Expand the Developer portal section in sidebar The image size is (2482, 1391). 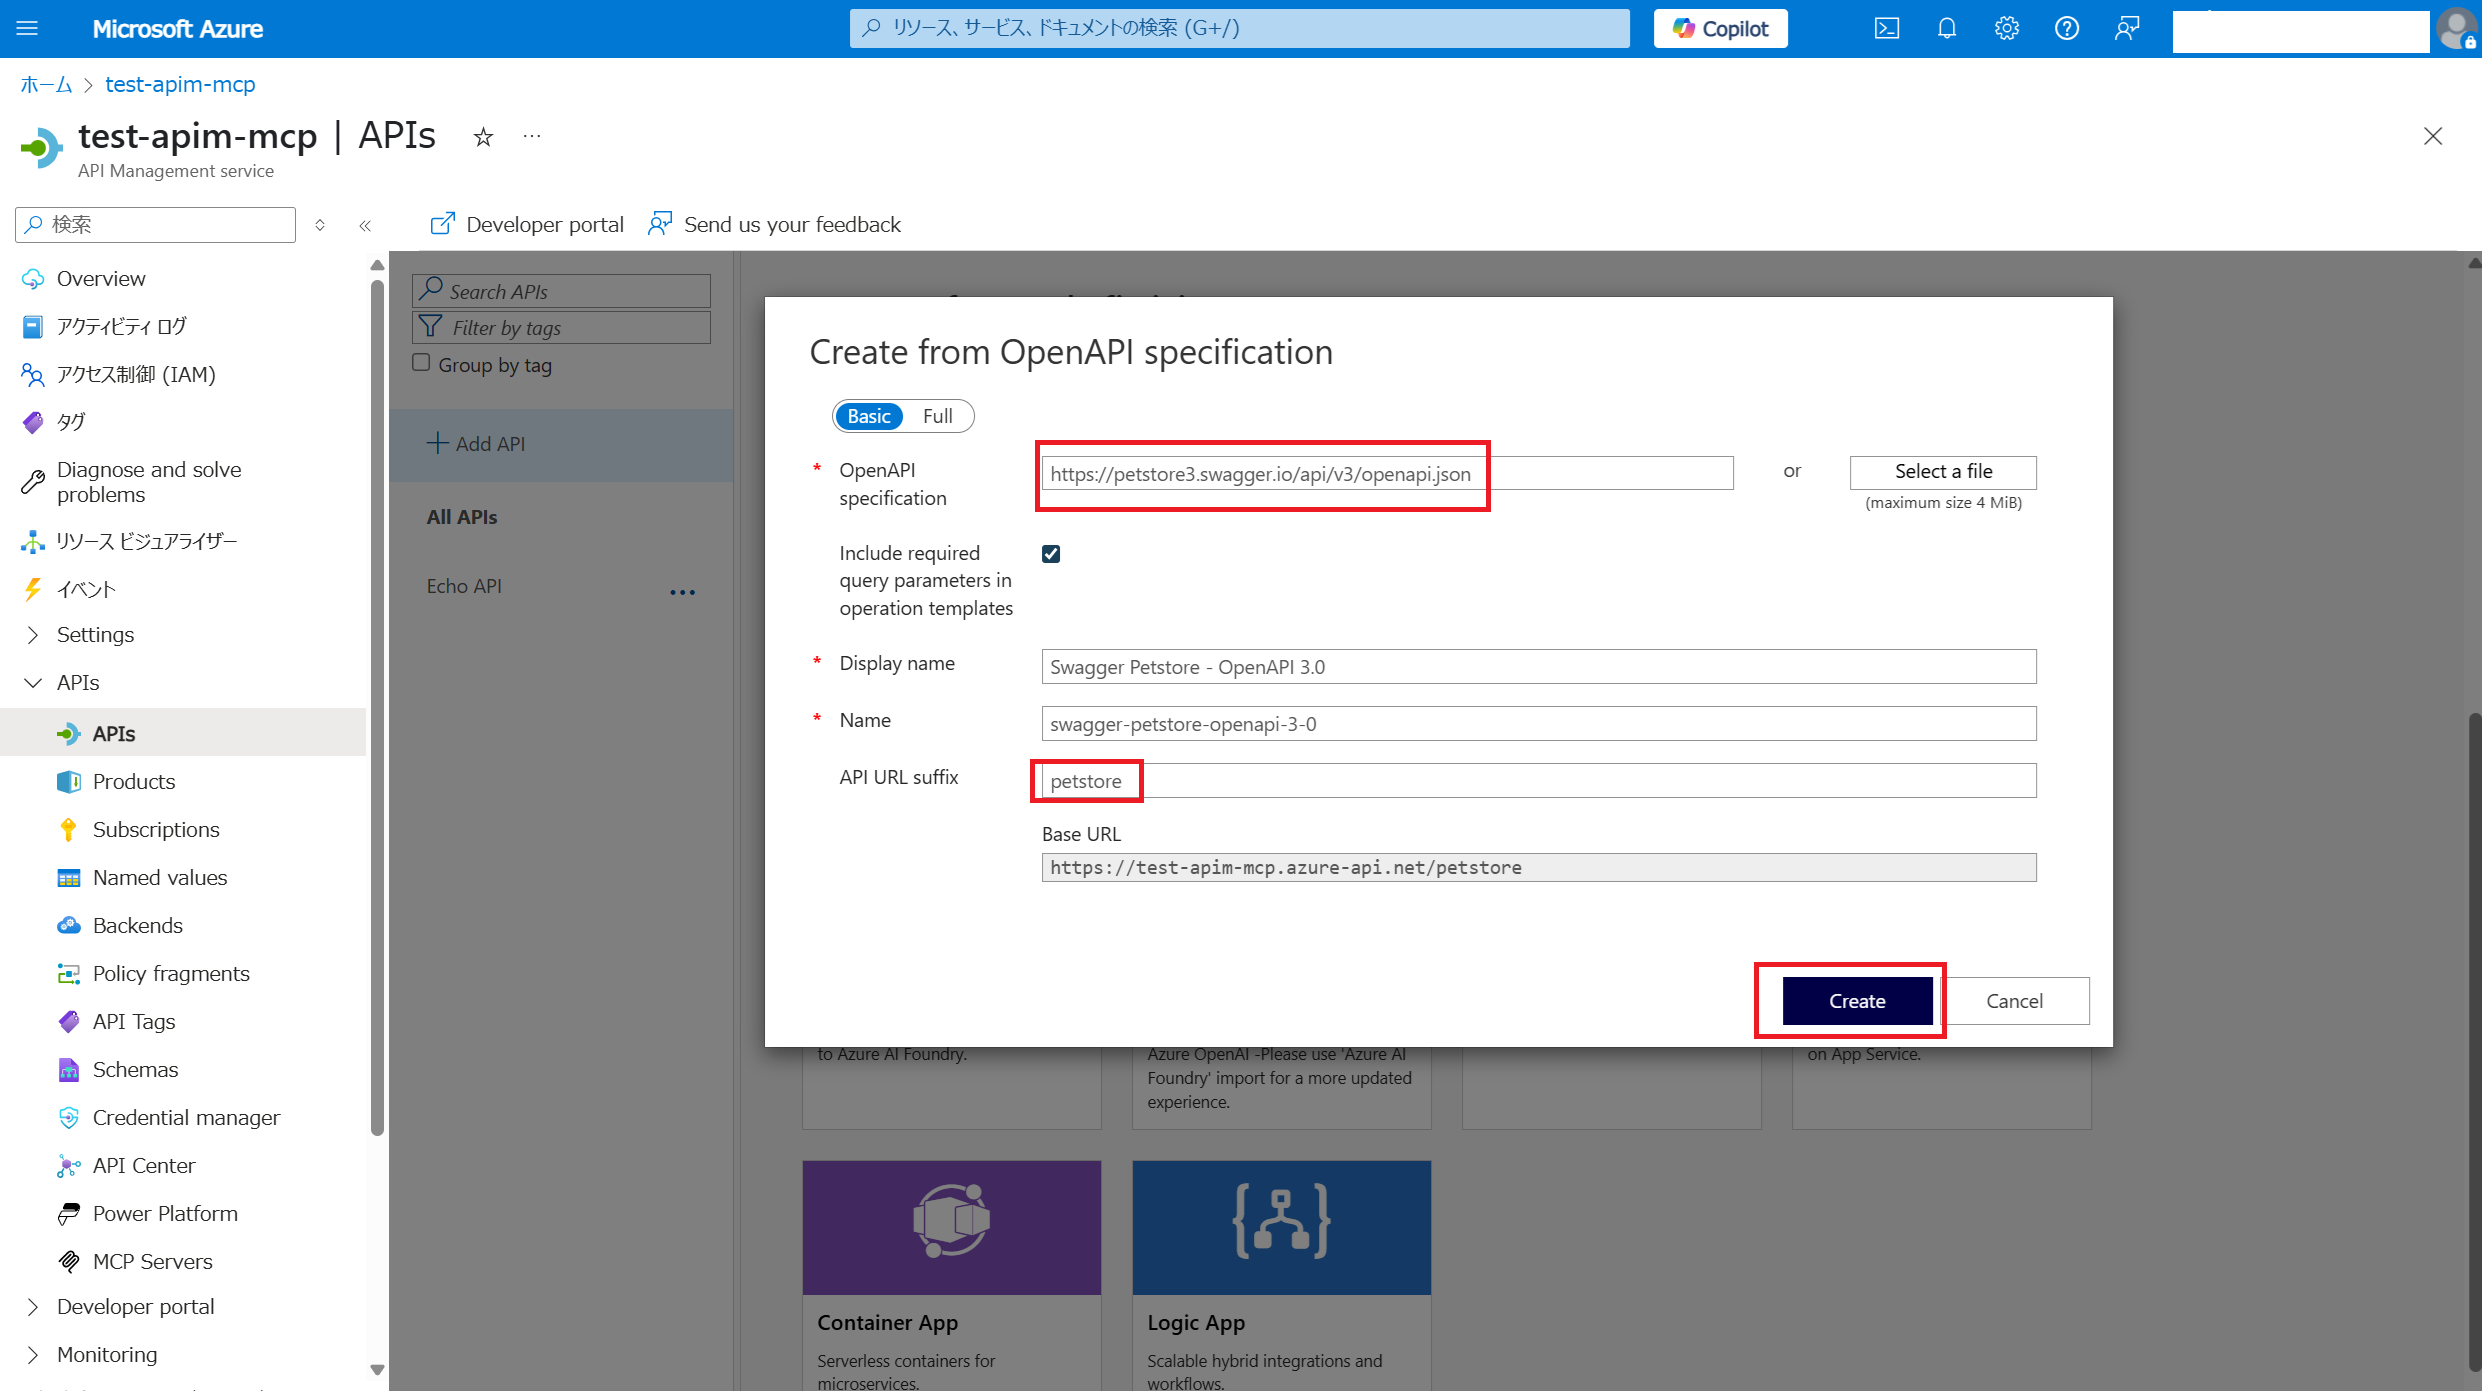click(135, 1306)
